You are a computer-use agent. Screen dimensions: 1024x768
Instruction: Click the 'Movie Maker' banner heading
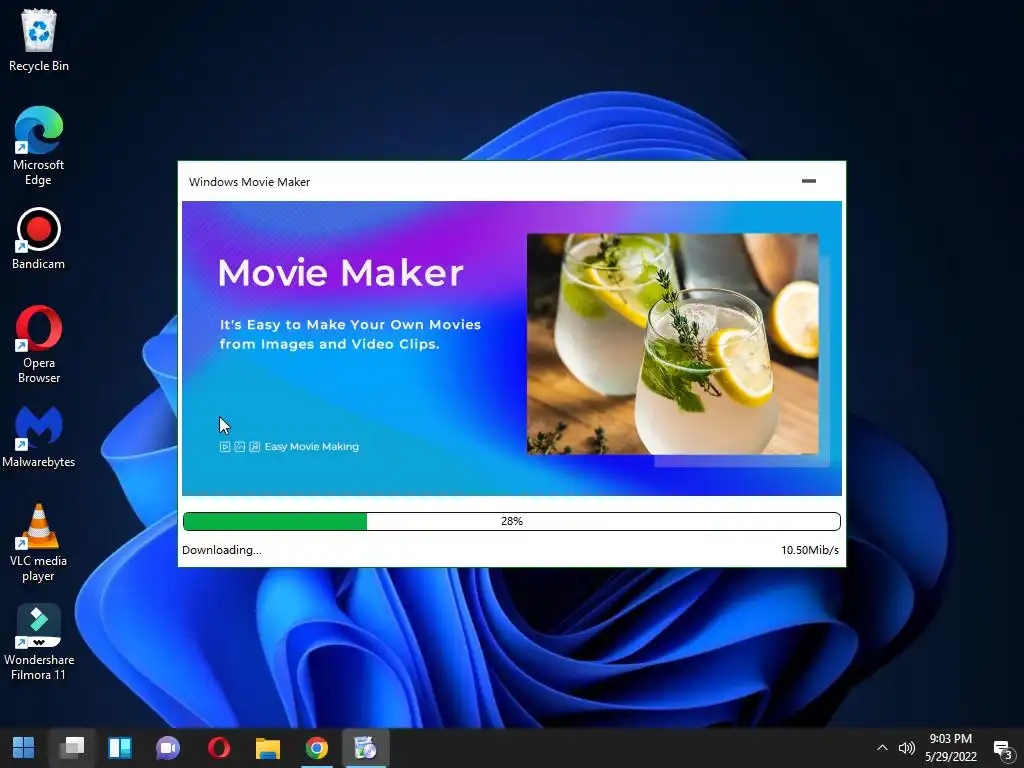pos(340,272)
